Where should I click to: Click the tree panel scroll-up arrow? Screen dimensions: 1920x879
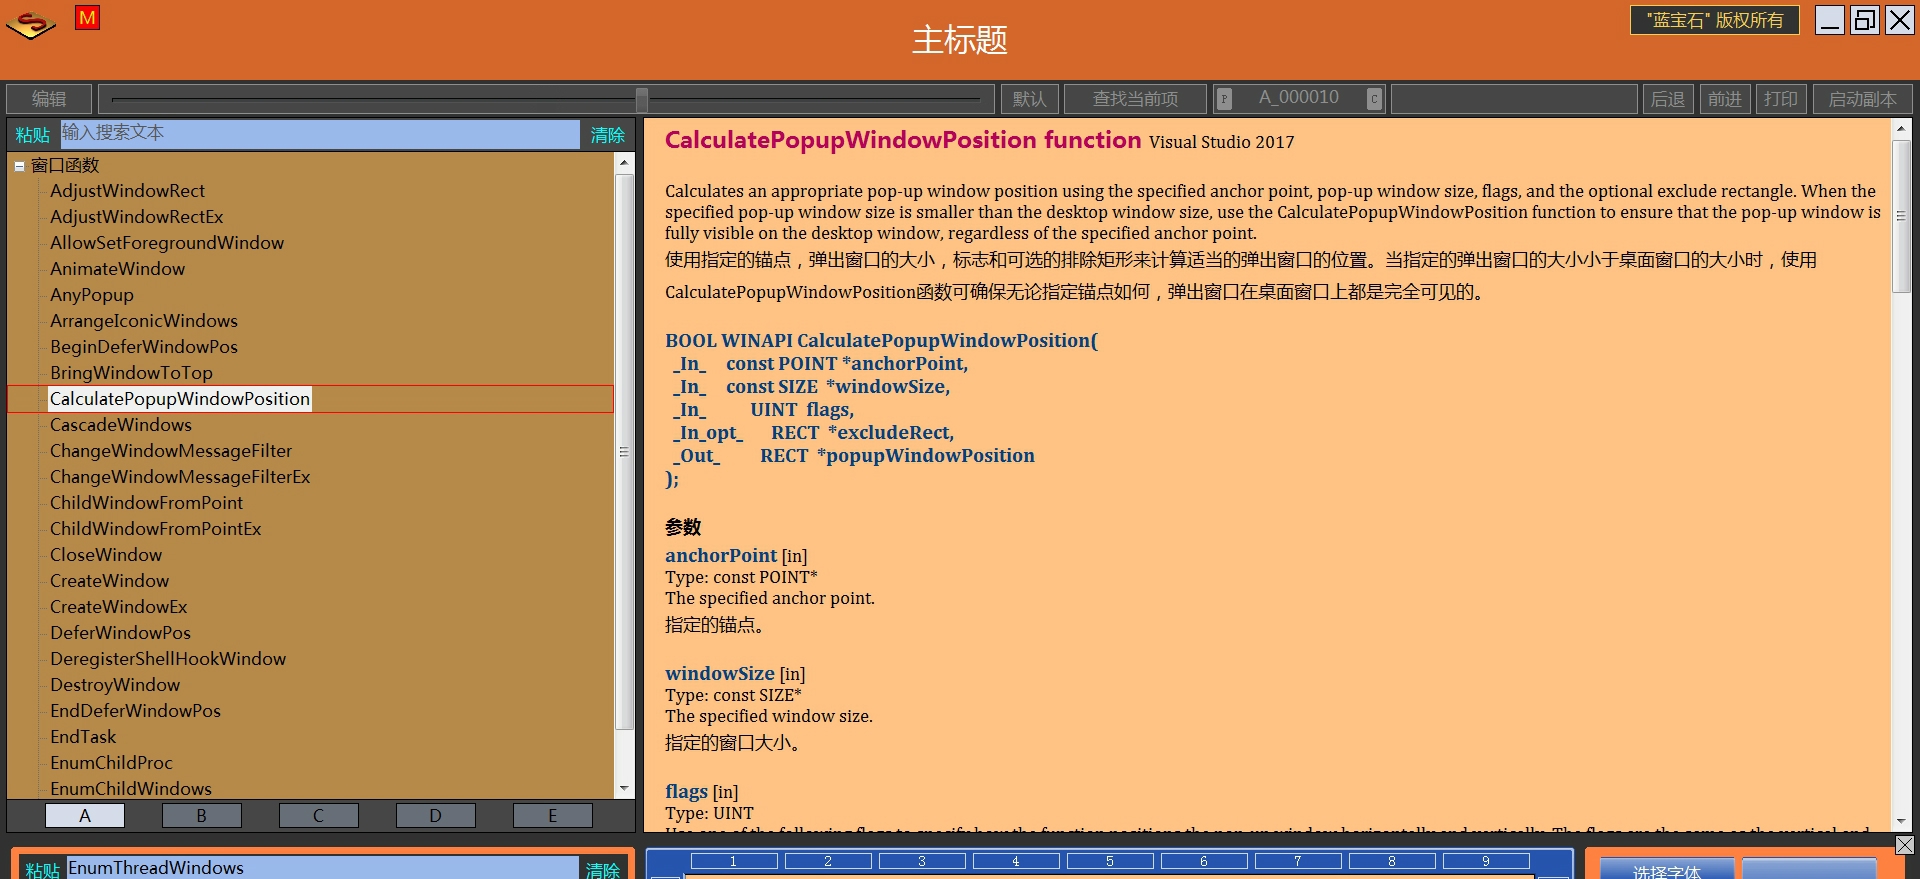click(624, 163)
